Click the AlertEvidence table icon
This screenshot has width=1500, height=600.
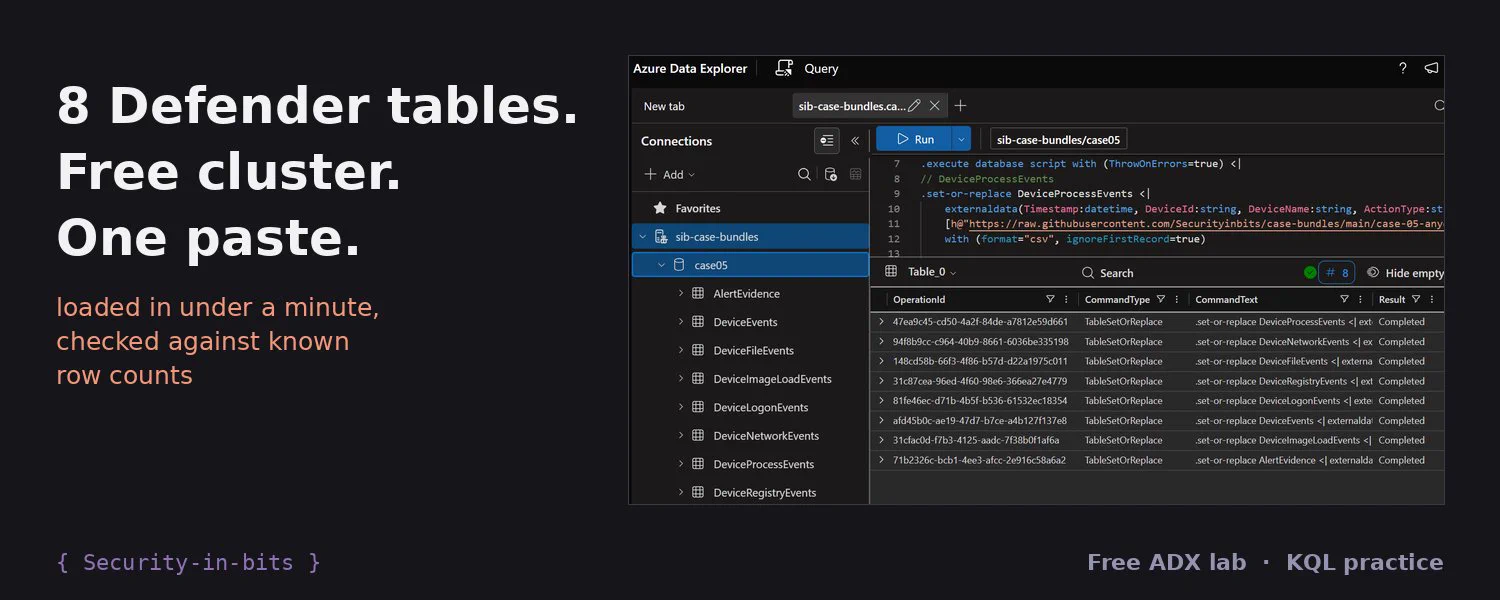click(698, 293)
